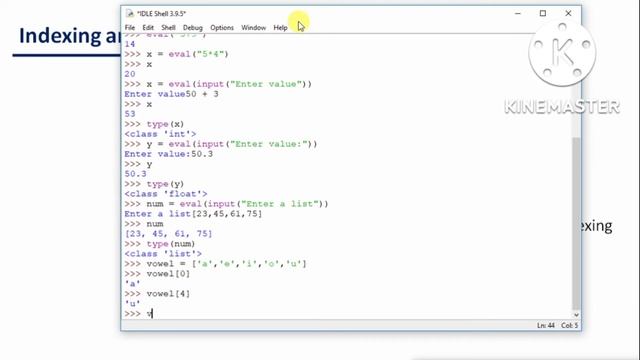Click the <class 'int'> output

click(160, 134)
